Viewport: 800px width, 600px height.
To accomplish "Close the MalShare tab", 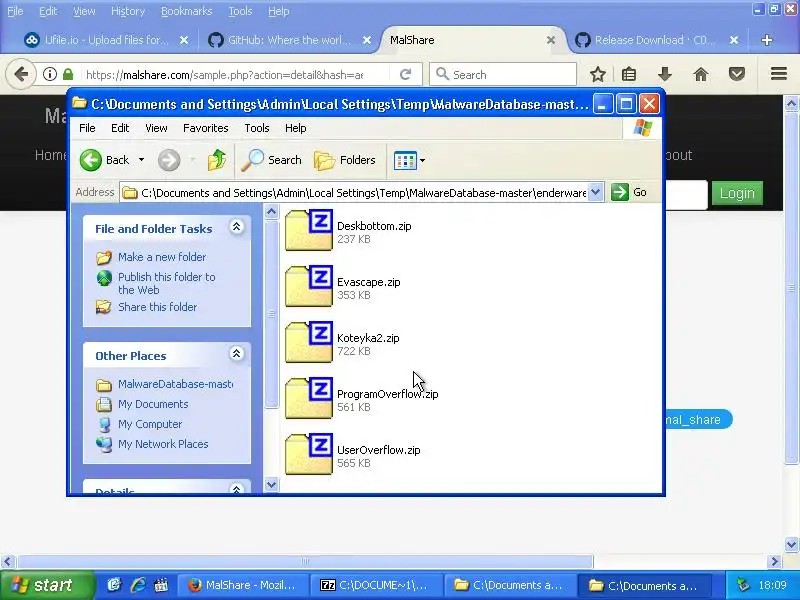I will pyautogui.click(x=551, y=40).
